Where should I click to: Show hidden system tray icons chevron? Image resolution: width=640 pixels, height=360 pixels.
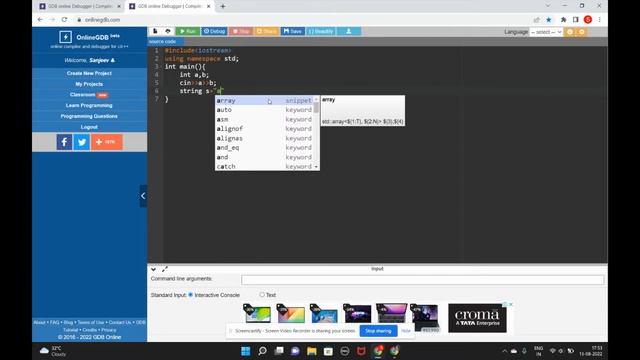click(504, 351)
